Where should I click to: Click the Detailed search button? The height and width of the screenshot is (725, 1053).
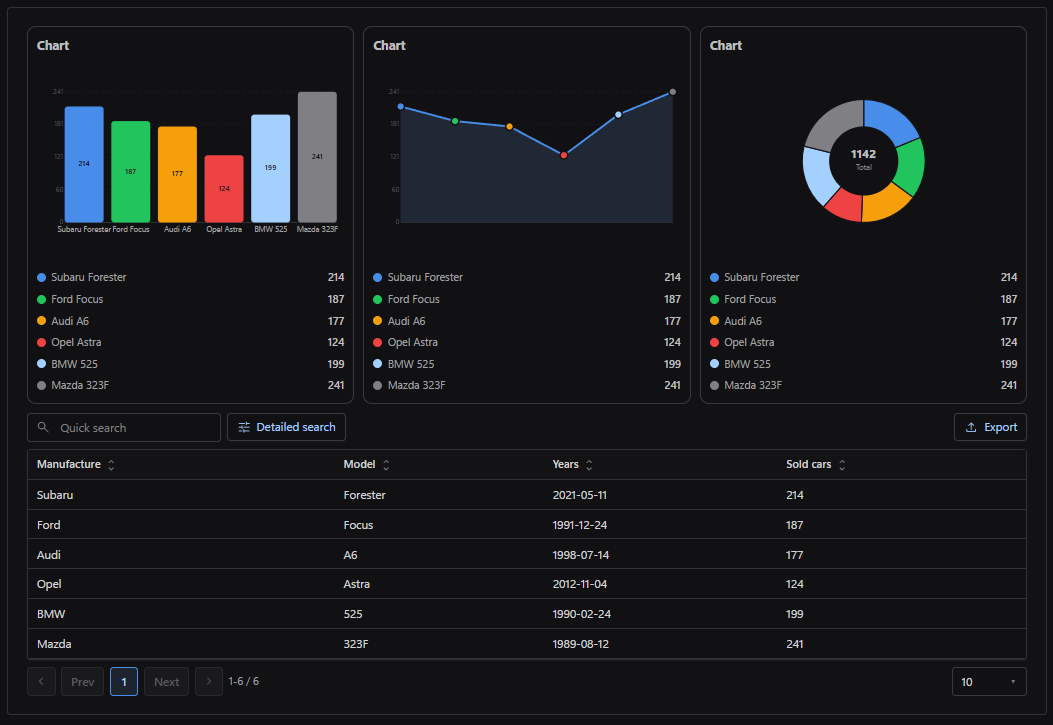click(x=286, y=428)
